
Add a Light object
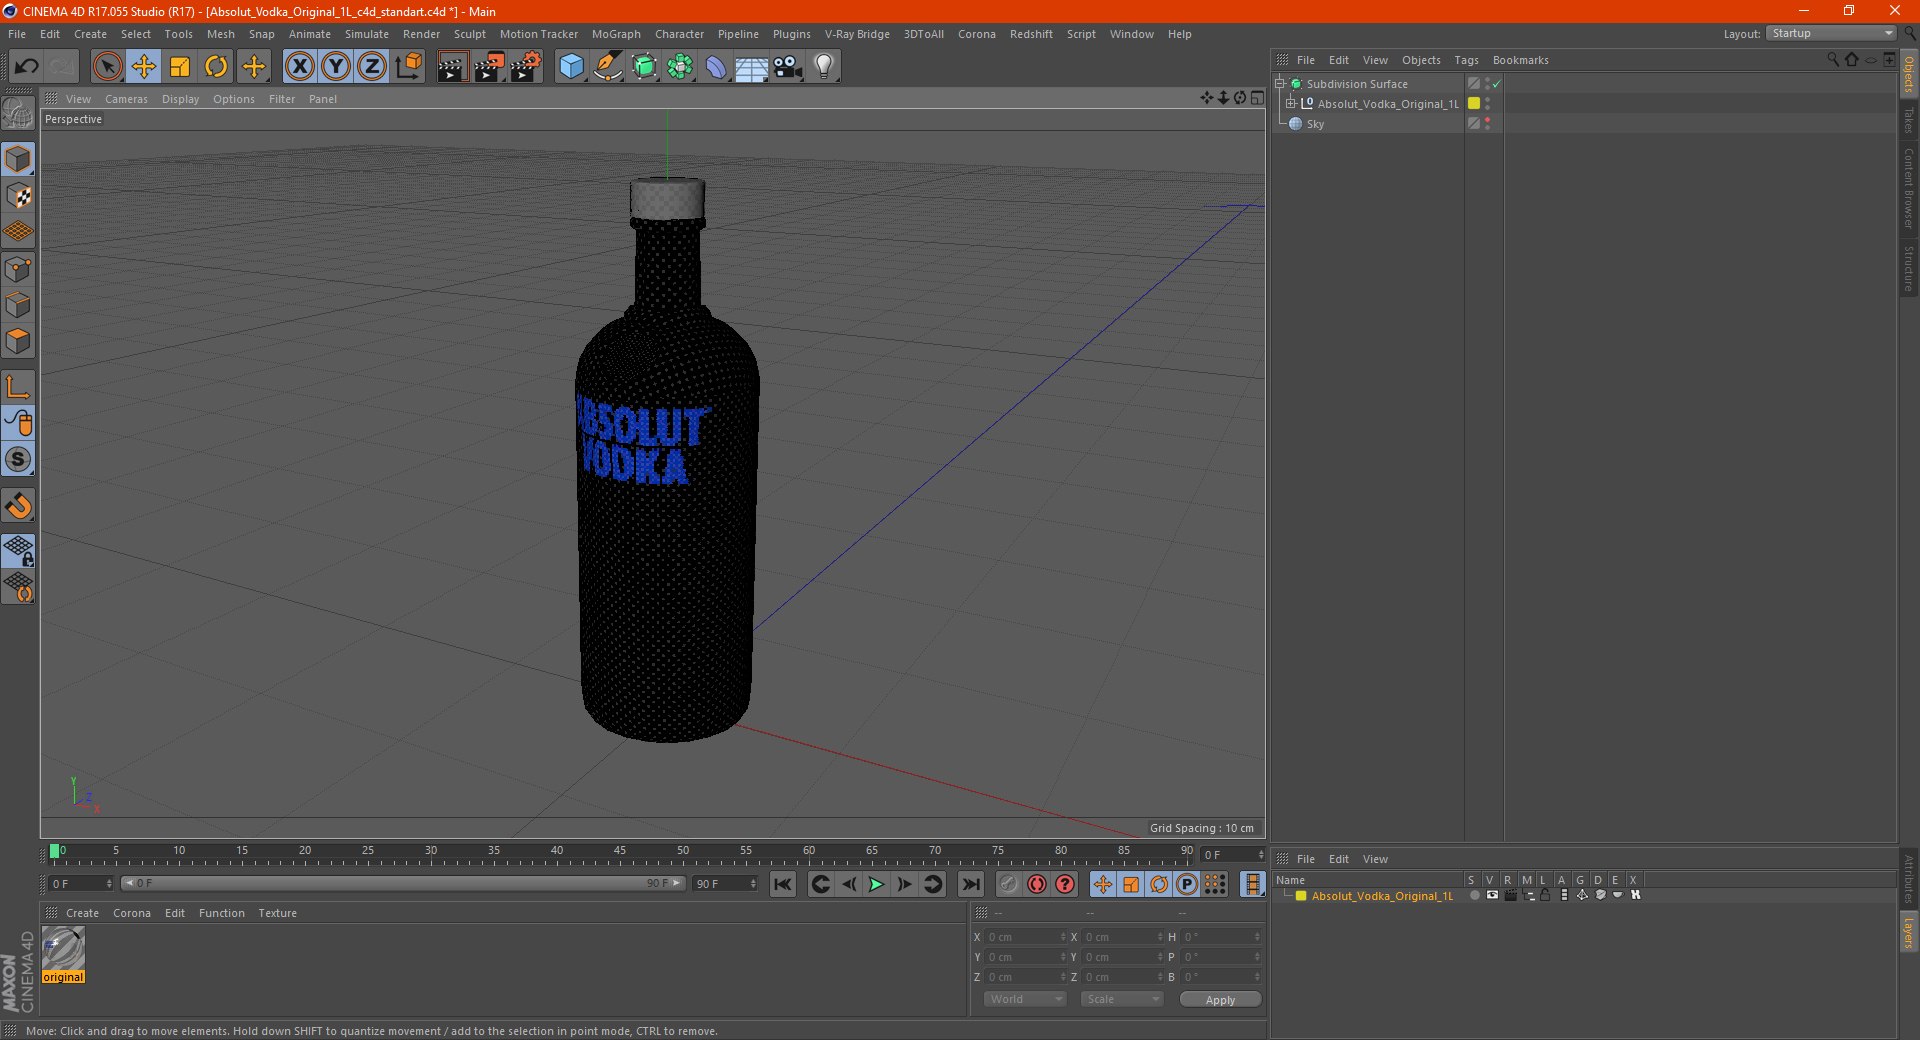pos(823,67)
